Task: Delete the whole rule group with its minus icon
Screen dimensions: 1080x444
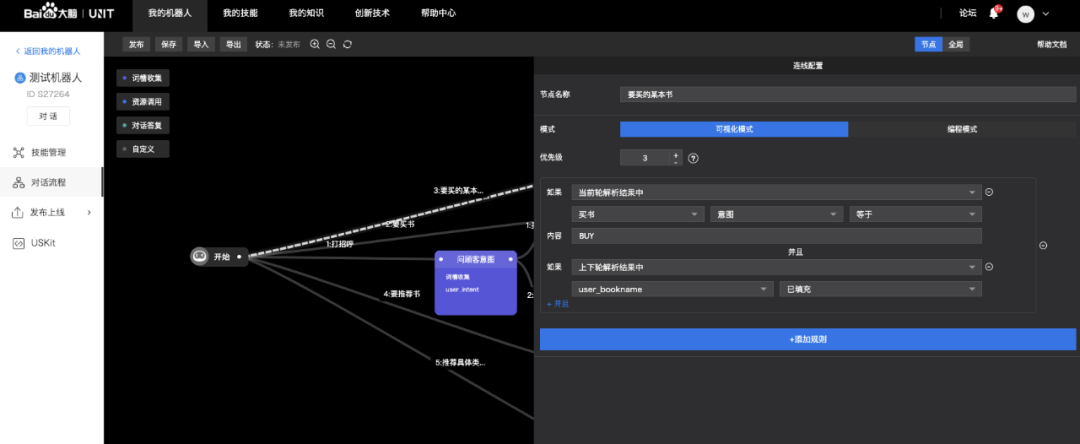Action: [1043, 245]
